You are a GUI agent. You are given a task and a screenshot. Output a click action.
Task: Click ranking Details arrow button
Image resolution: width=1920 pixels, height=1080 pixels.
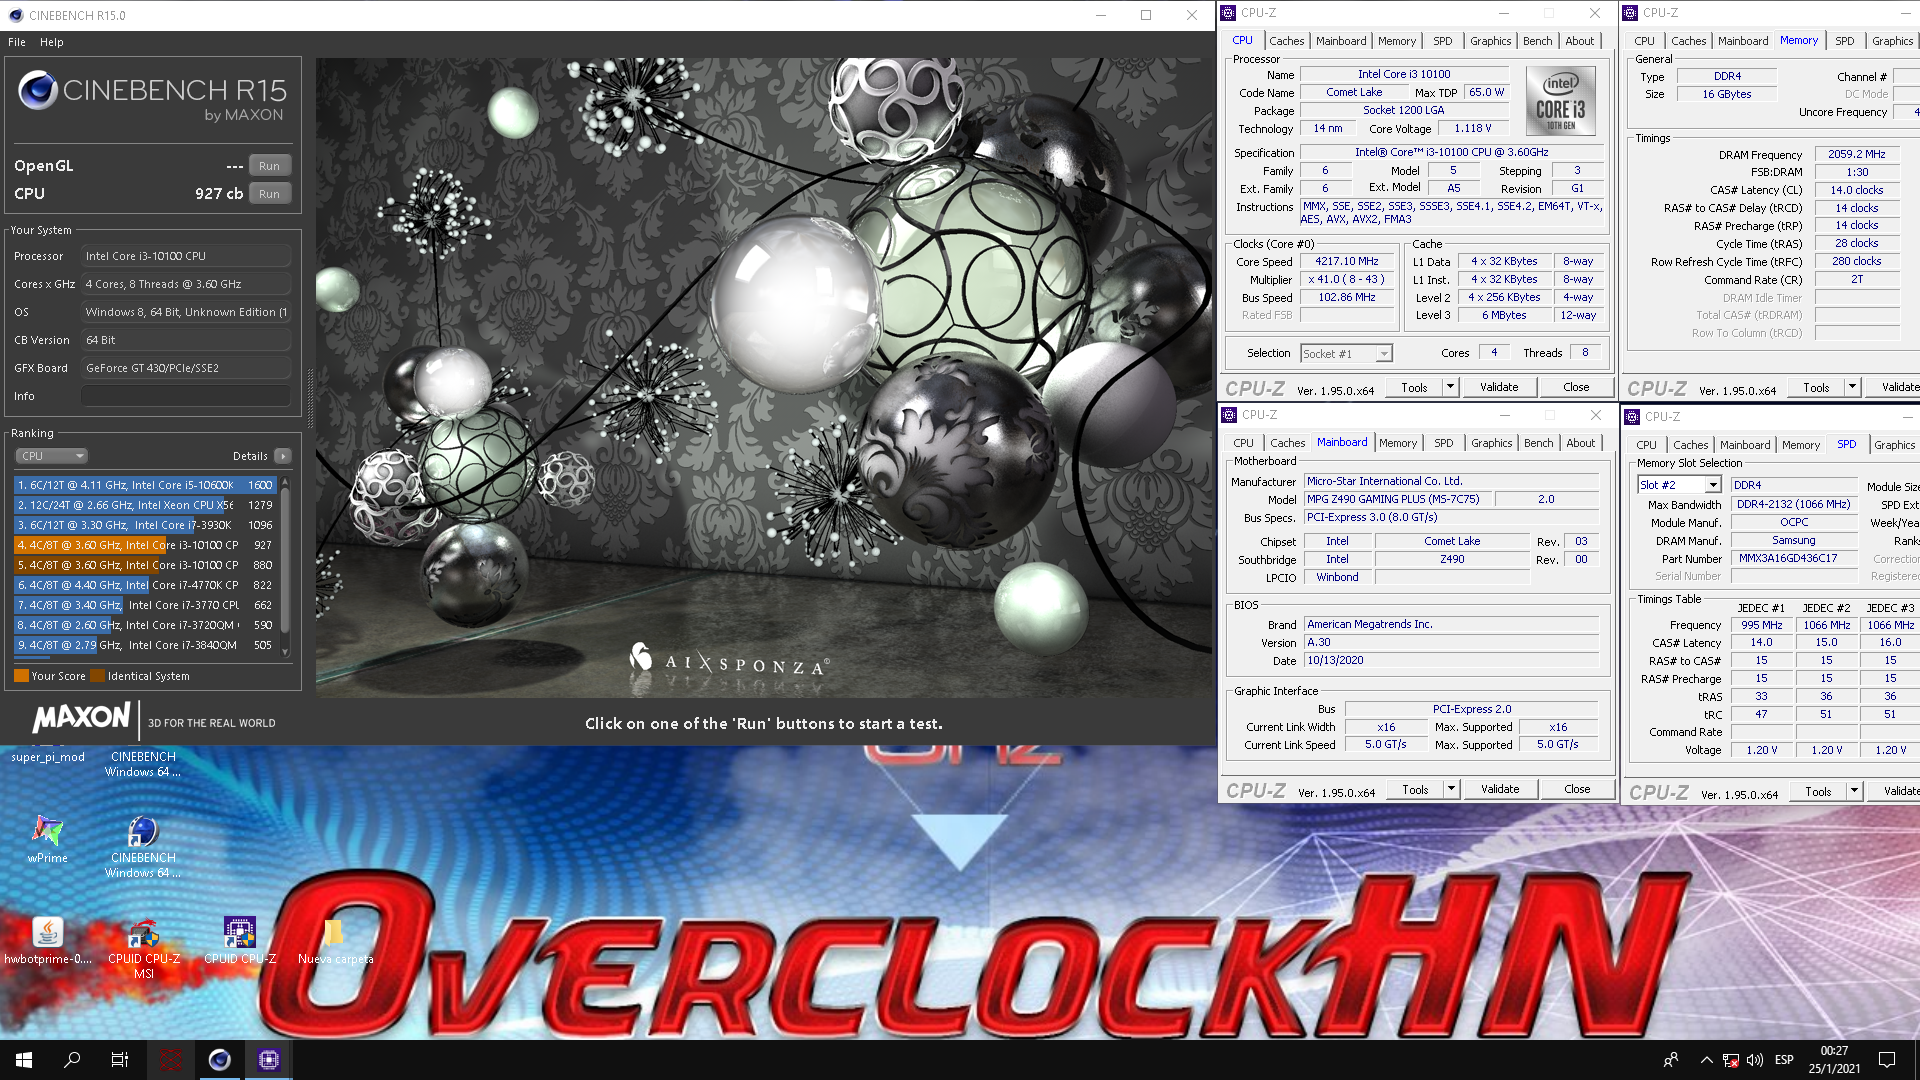coord(283,456)
